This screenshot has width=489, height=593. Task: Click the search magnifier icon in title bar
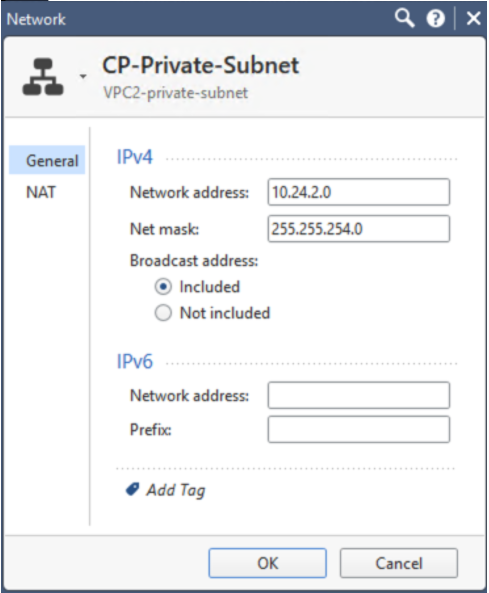click(x=404, y=18)
